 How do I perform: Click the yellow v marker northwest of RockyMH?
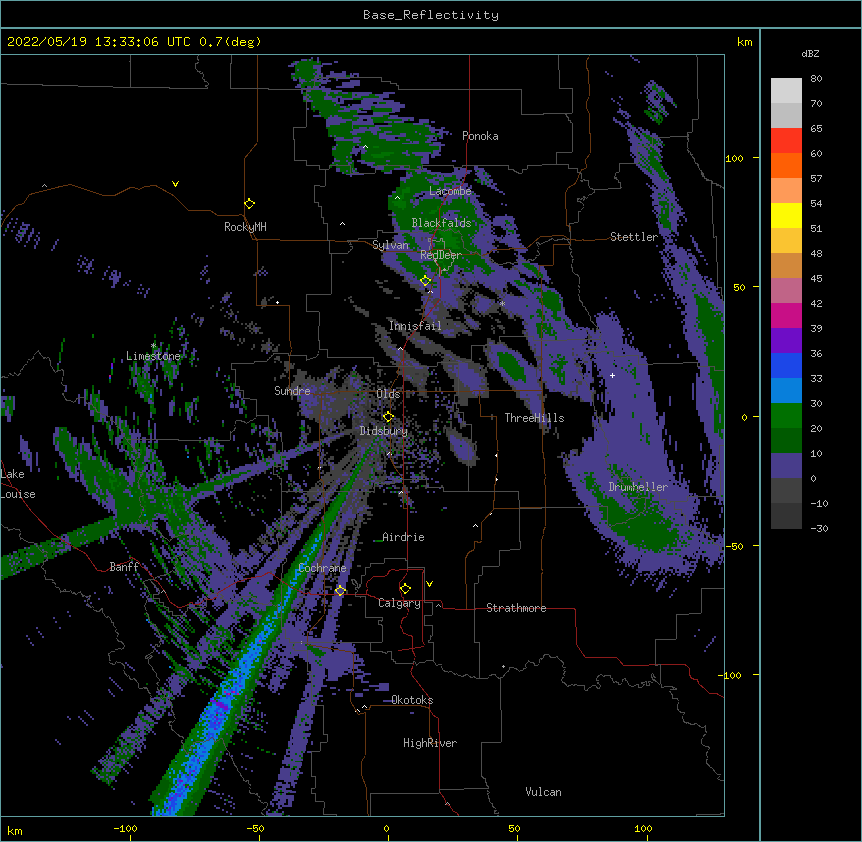175,184
